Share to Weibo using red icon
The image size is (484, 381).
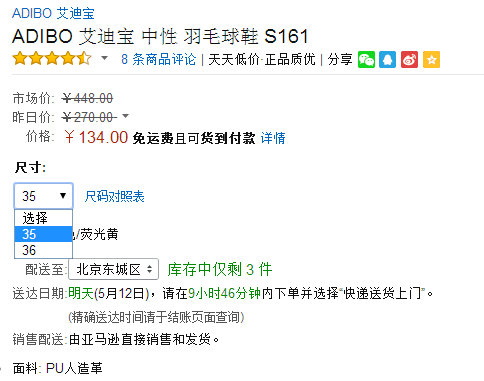409,60
